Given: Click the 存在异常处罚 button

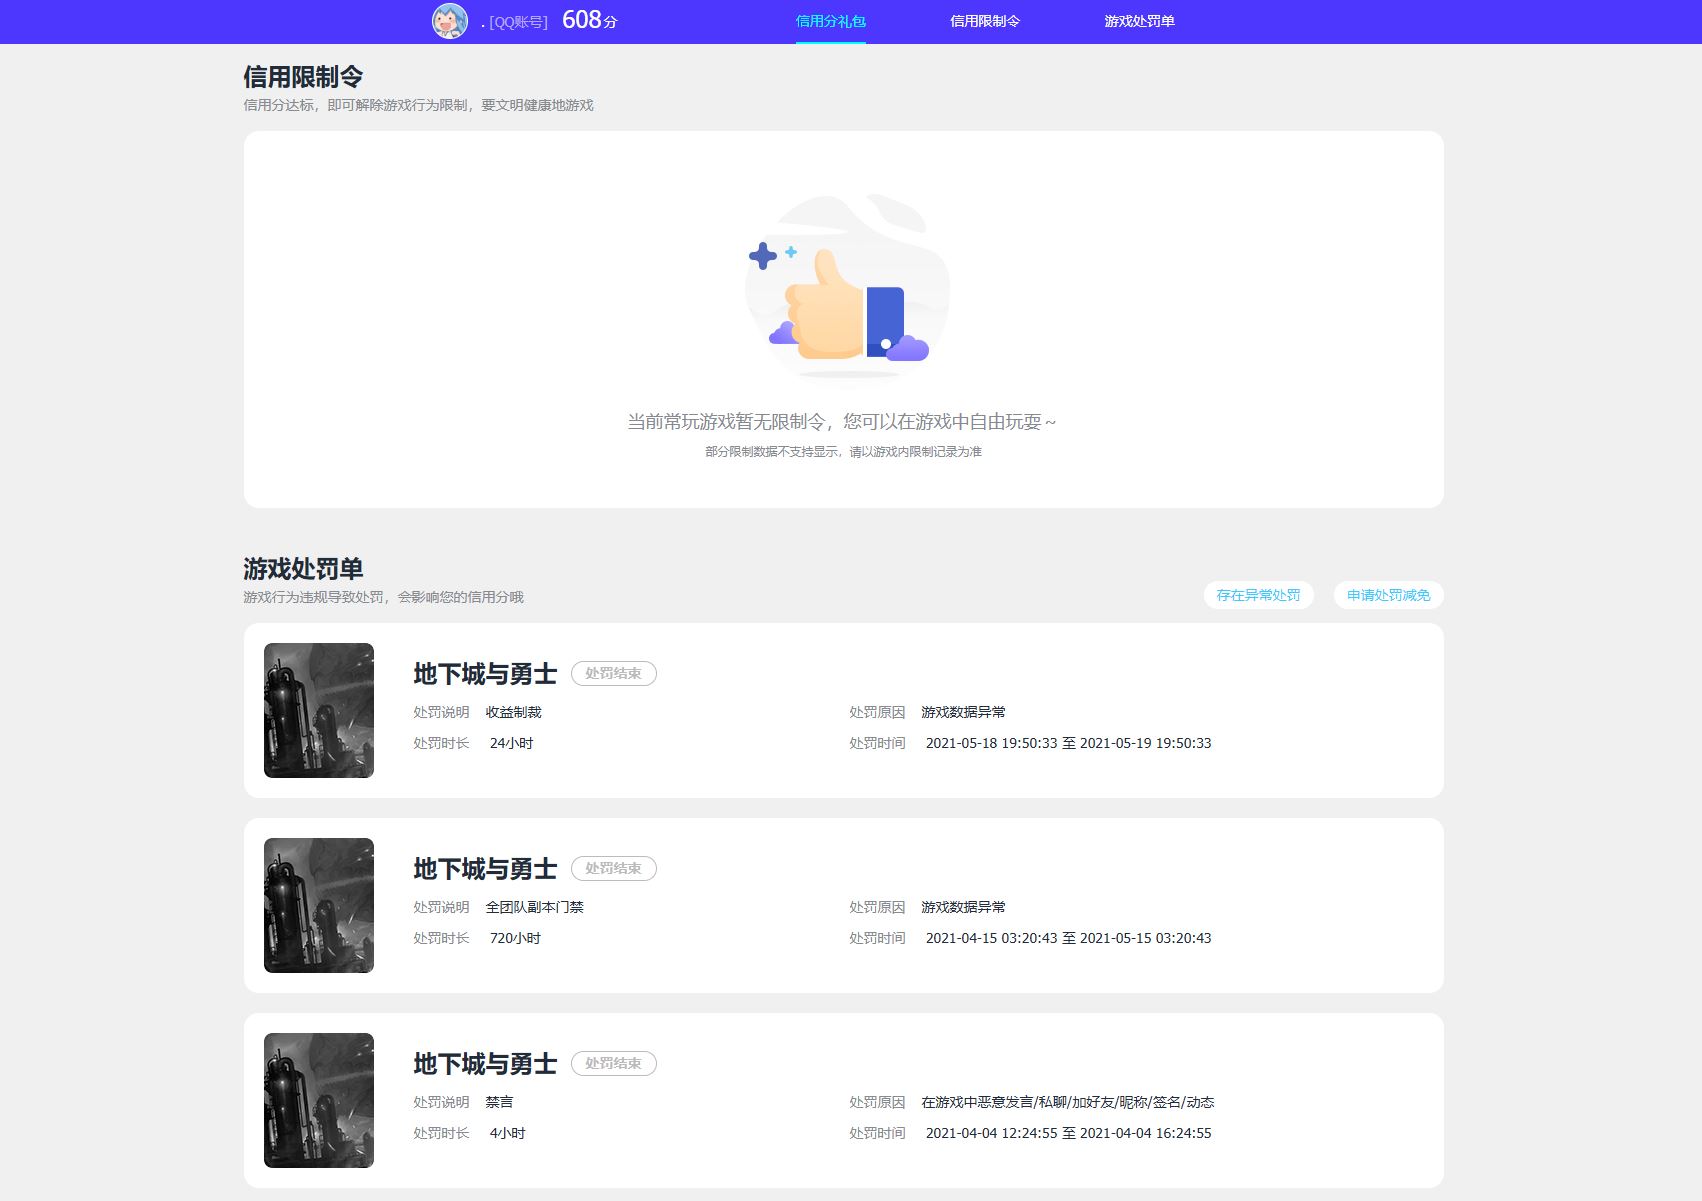Looking at the screenshot, I should pos(1258,595).
